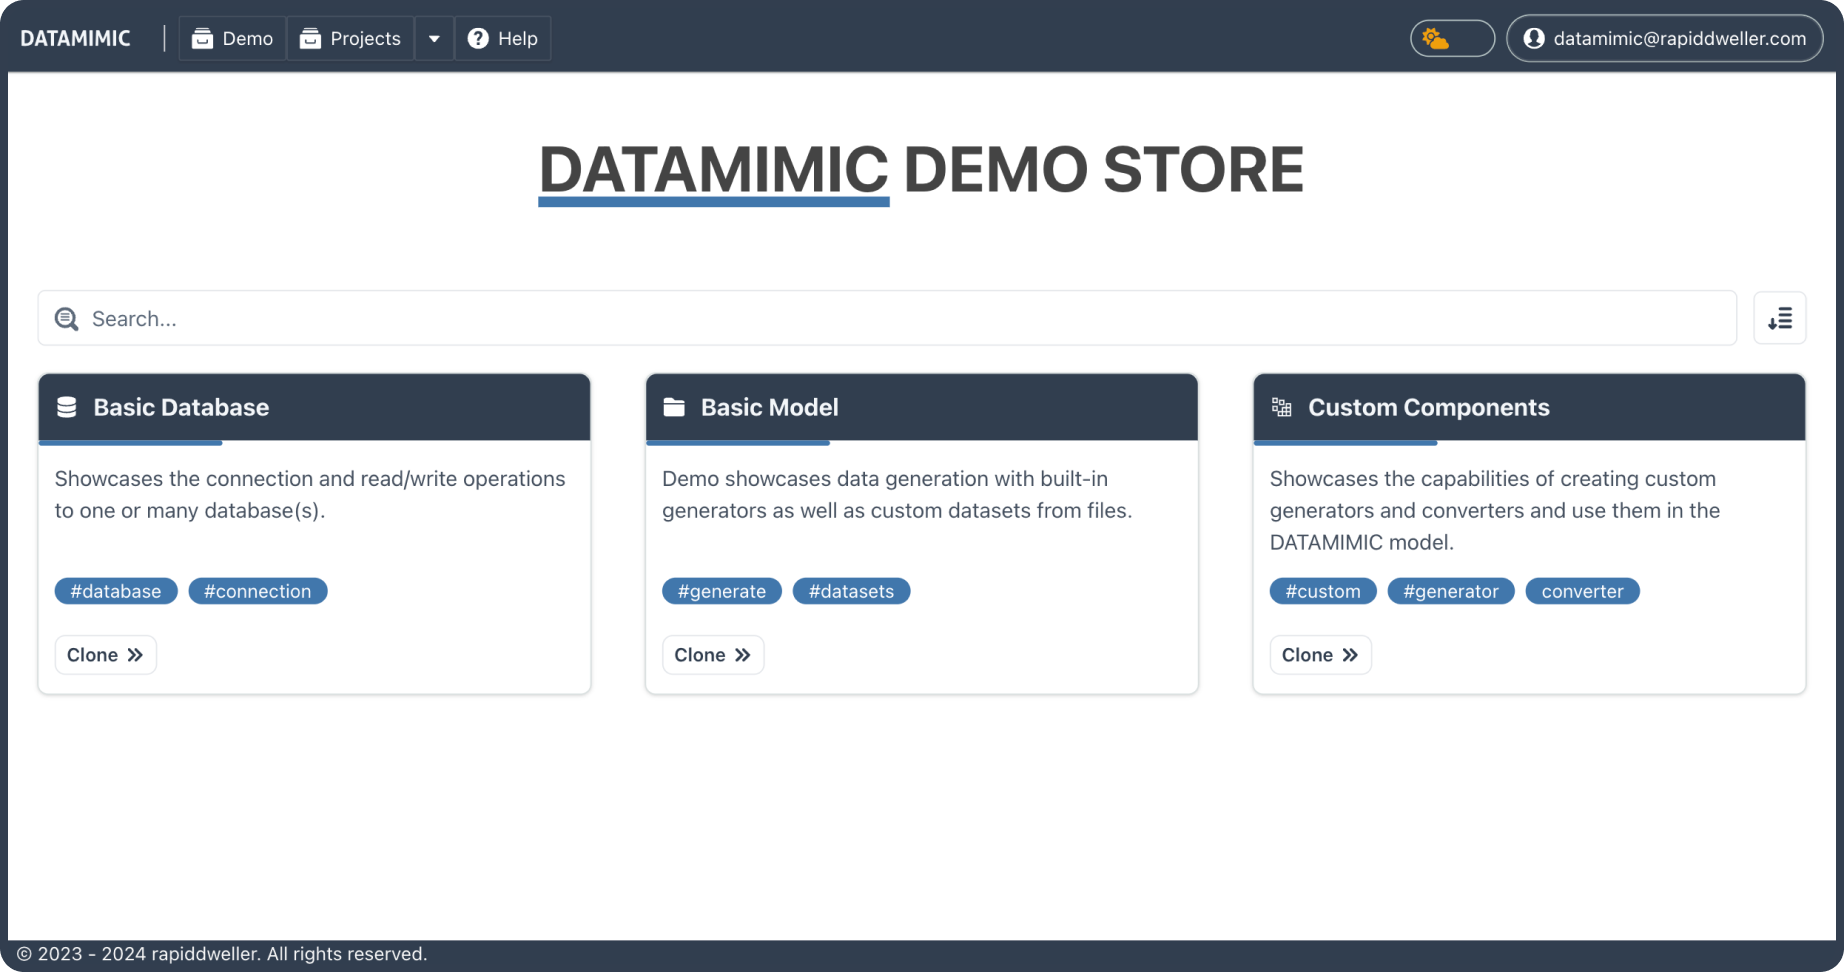Select the #database tag
This screenshot has height=972, width=1844.
116,591
